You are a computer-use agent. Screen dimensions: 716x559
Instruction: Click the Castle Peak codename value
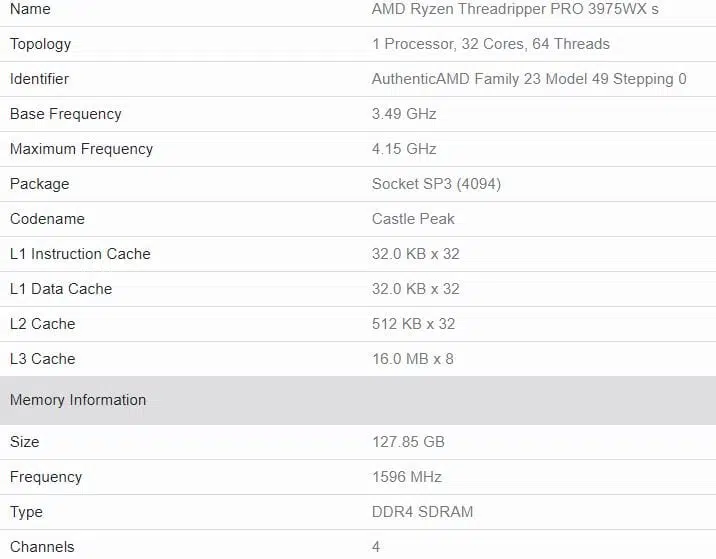click(x=413, y=219)
